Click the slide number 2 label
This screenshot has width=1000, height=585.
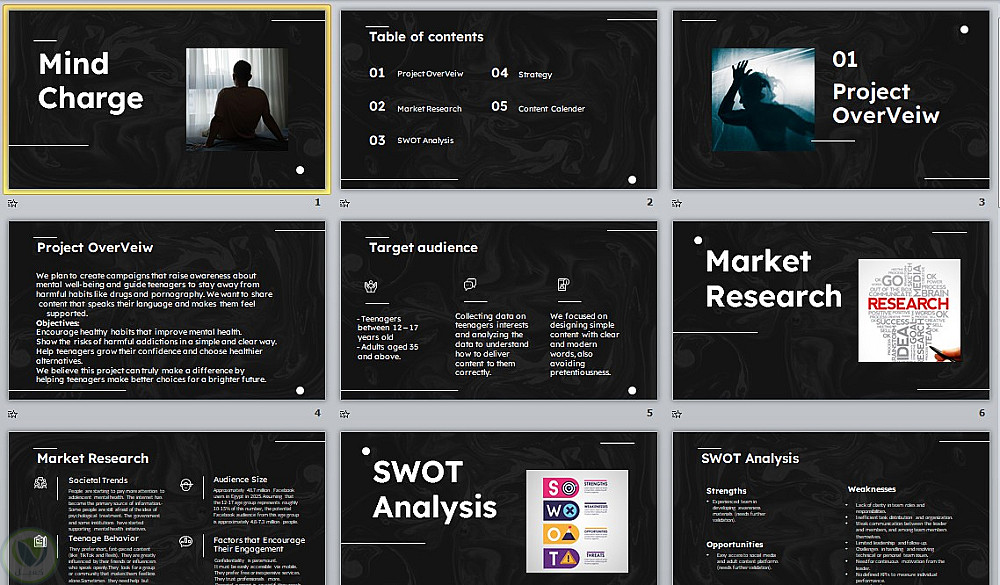point(650,202)
